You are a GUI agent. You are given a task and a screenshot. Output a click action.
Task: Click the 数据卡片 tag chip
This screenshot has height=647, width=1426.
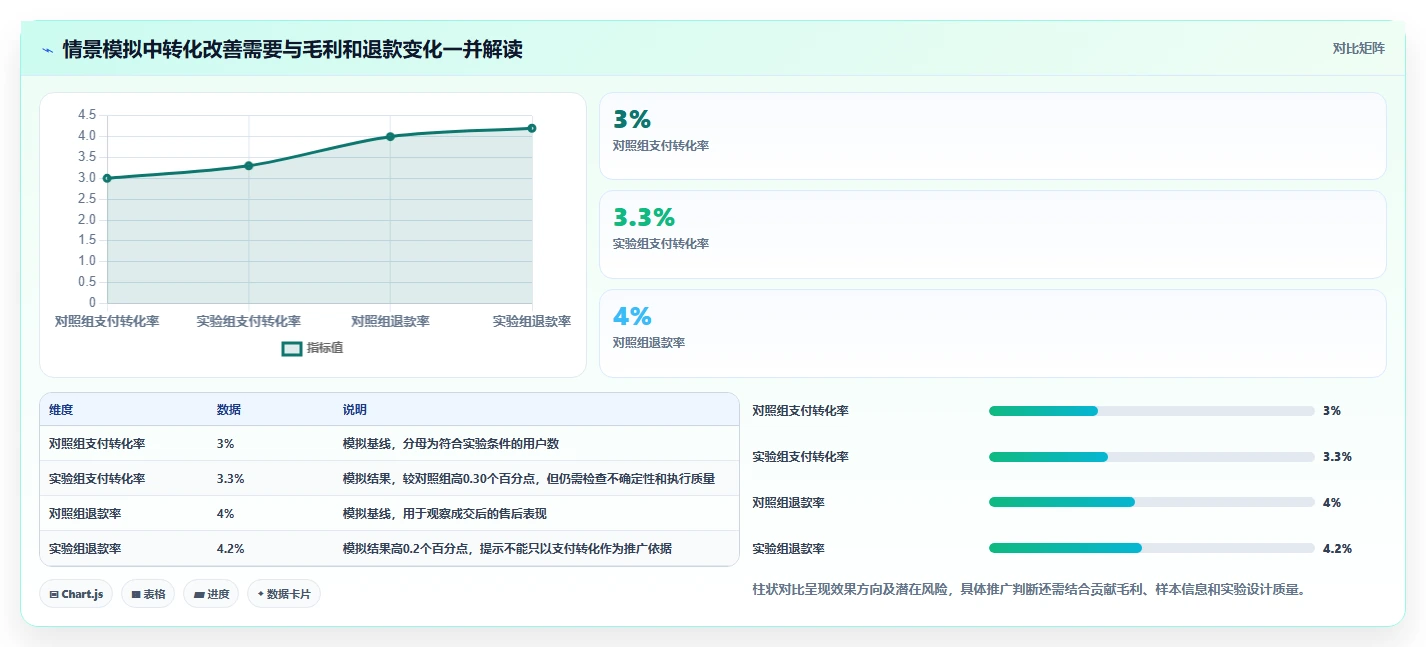[x=284, y=594]
